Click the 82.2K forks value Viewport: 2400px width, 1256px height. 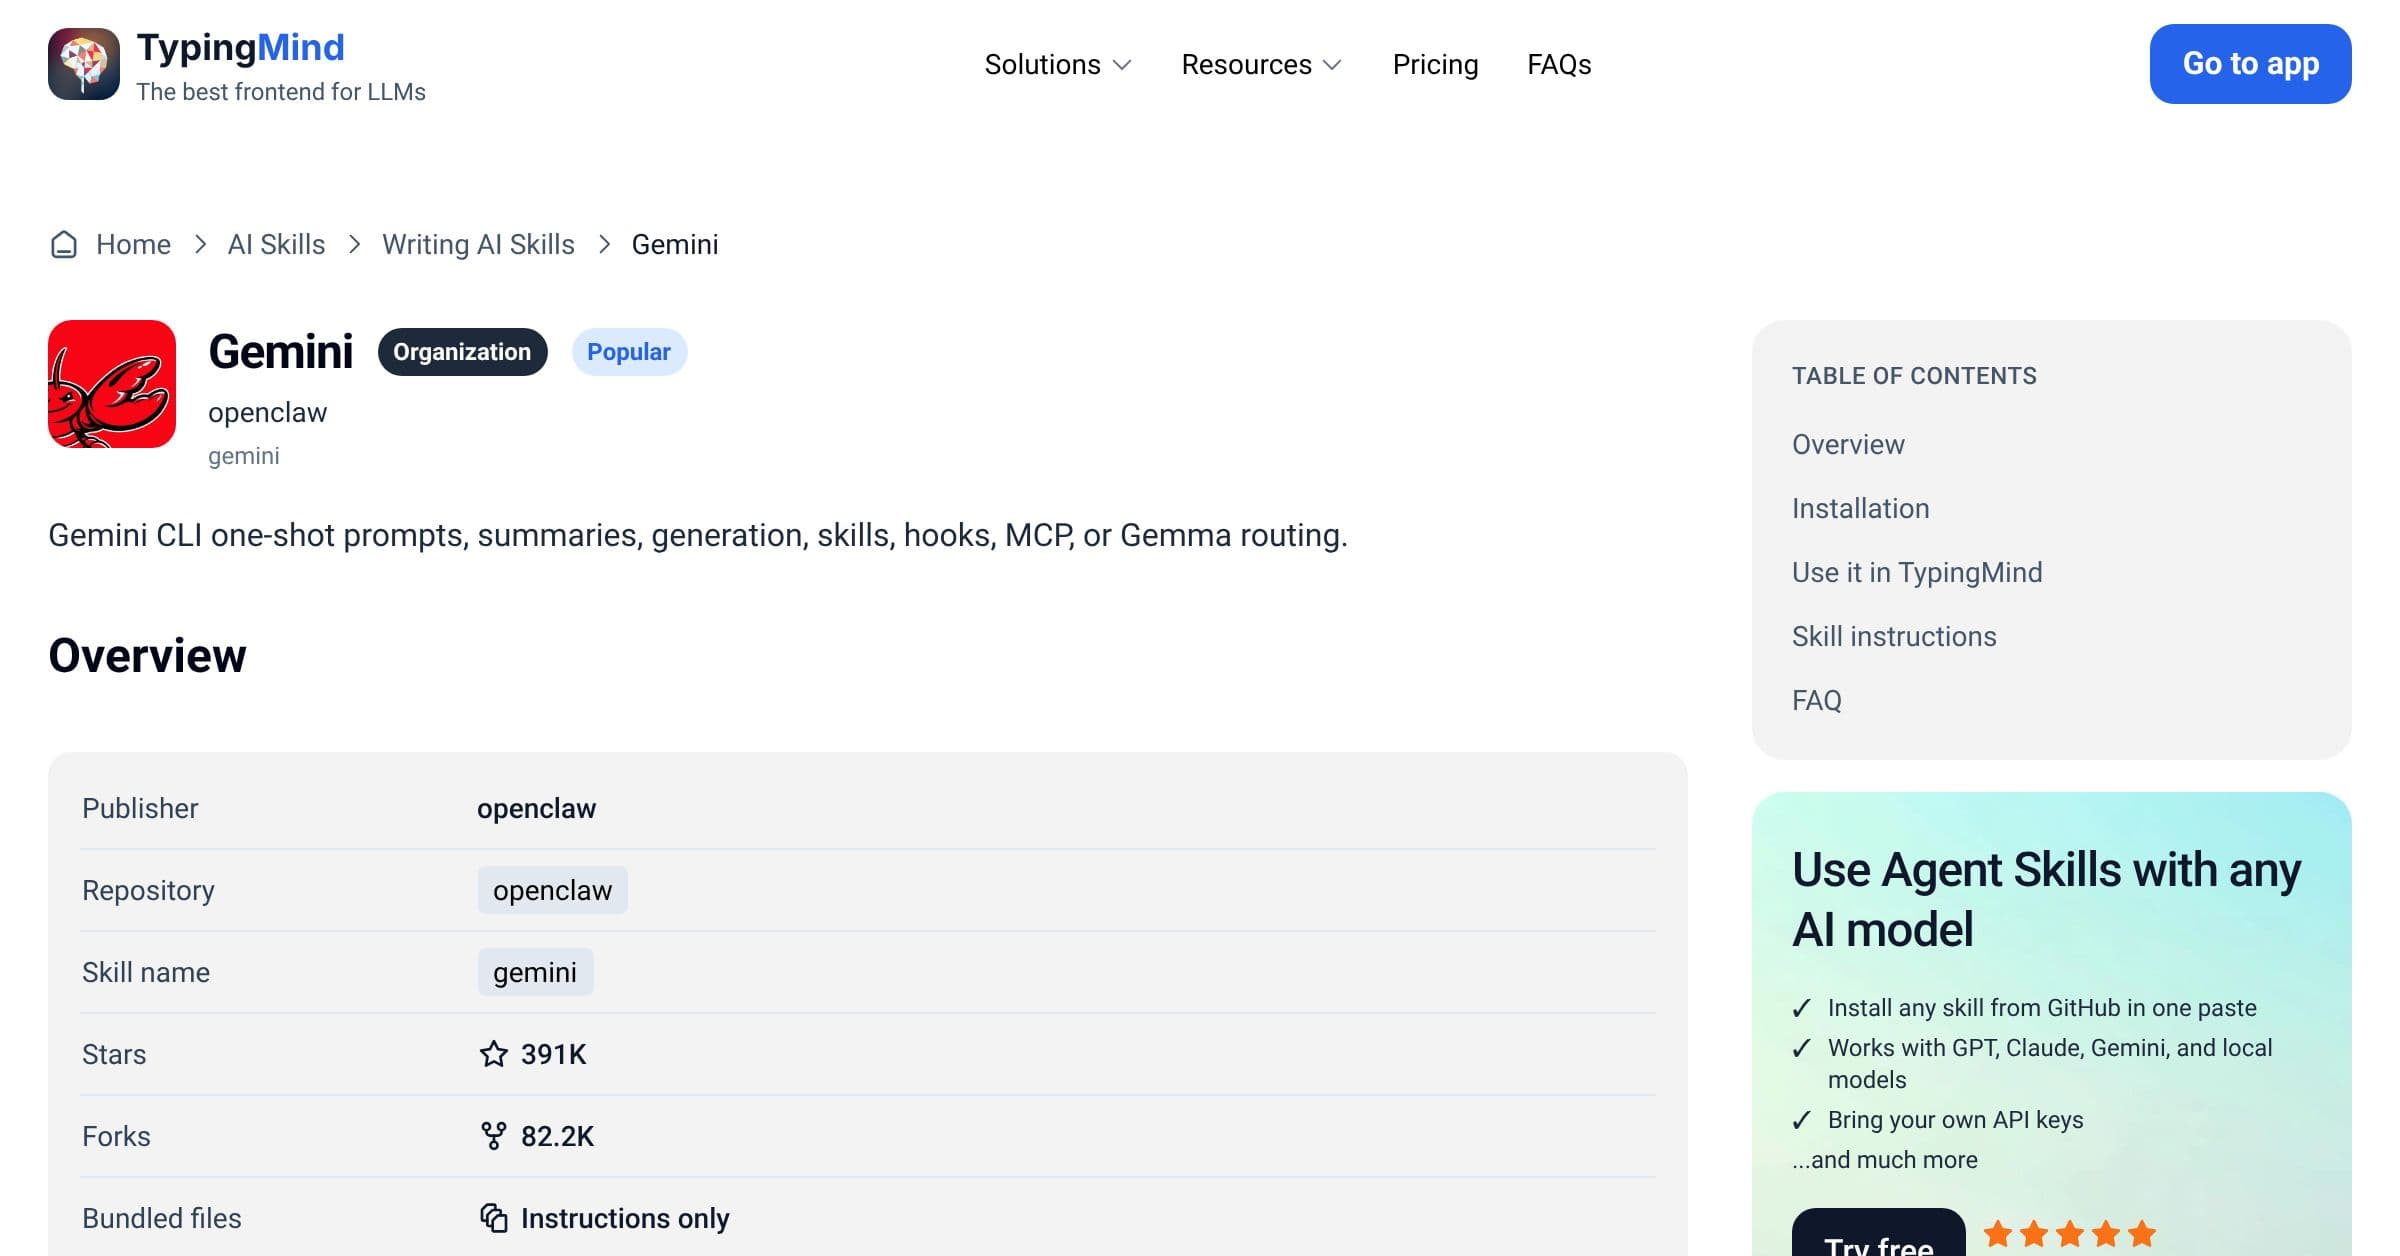click(557, 1136)
